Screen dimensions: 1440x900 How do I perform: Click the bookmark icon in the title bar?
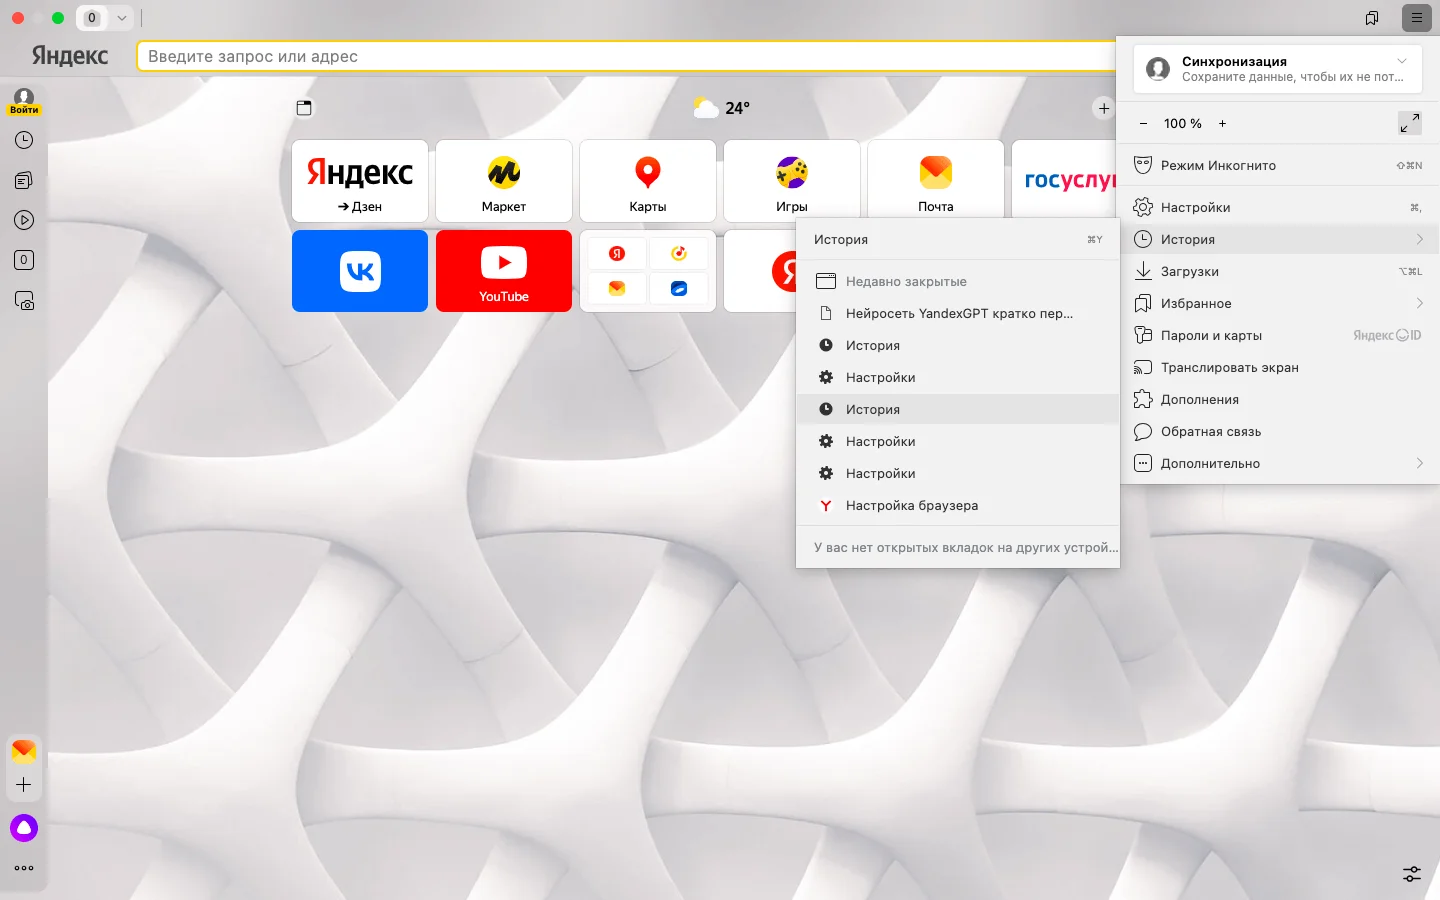pos(1372,18)
